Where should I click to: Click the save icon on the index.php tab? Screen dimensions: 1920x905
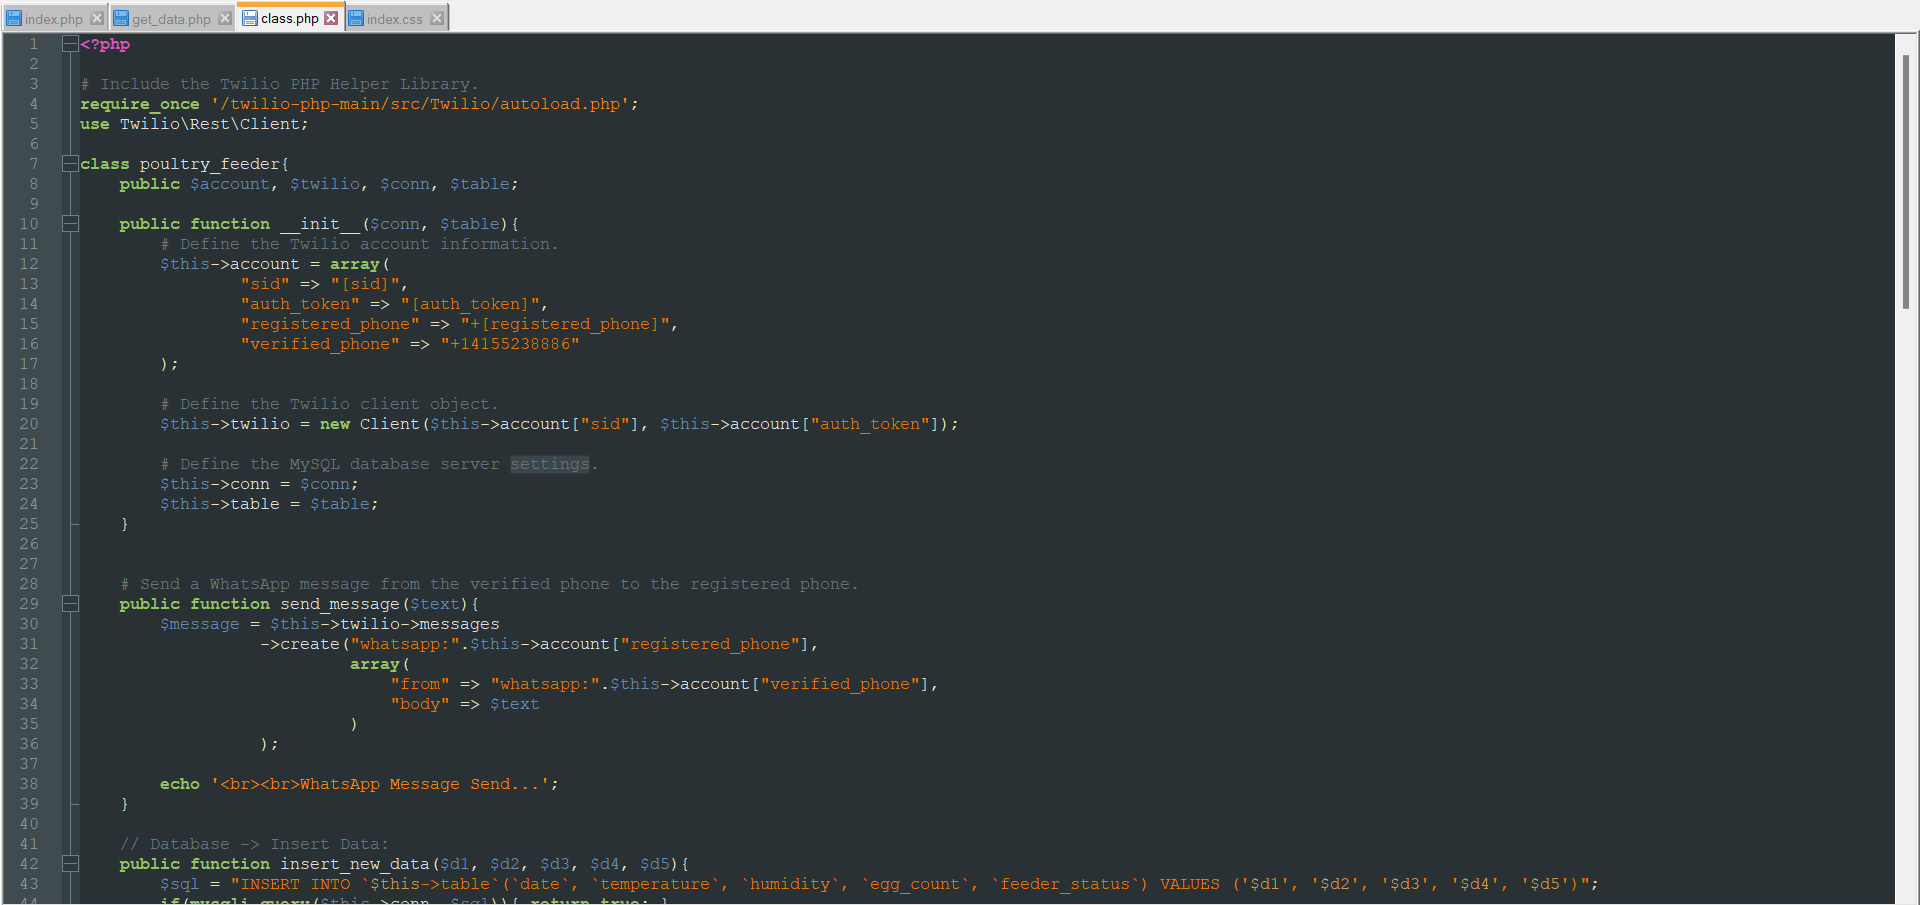(14, 18)
